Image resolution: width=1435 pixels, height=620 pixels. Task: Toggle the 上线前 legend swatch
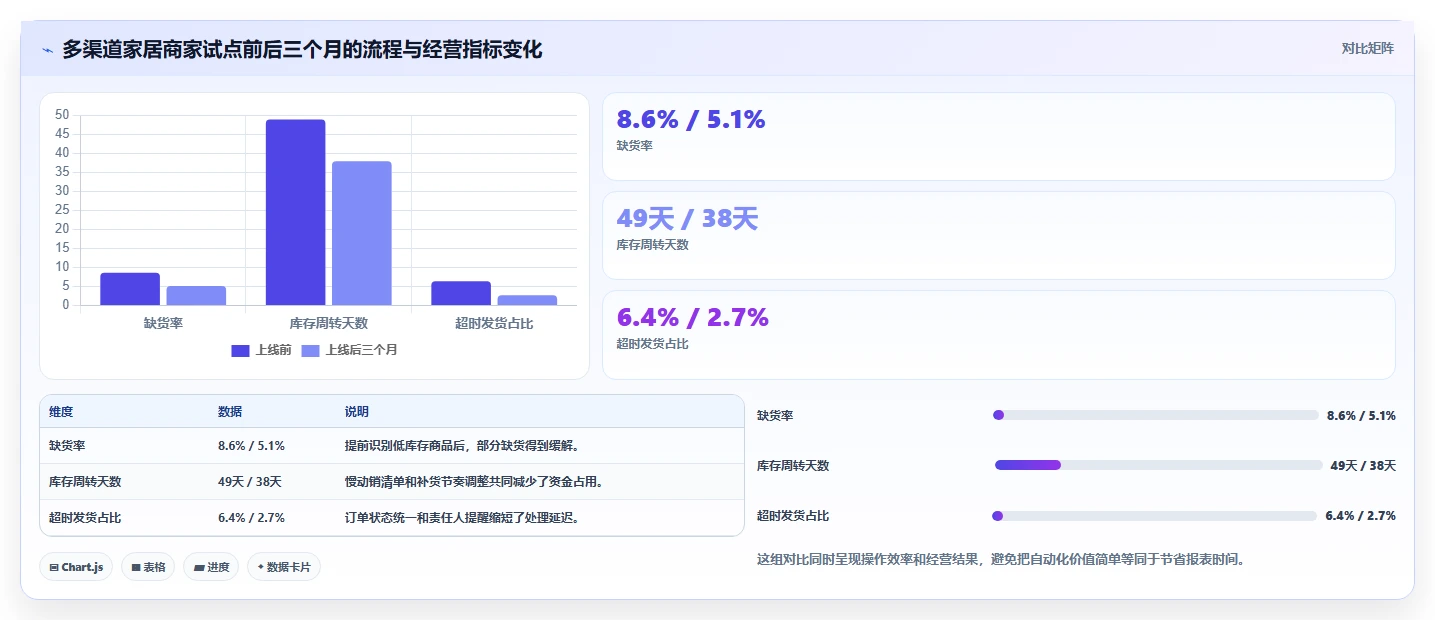point(240,350)
